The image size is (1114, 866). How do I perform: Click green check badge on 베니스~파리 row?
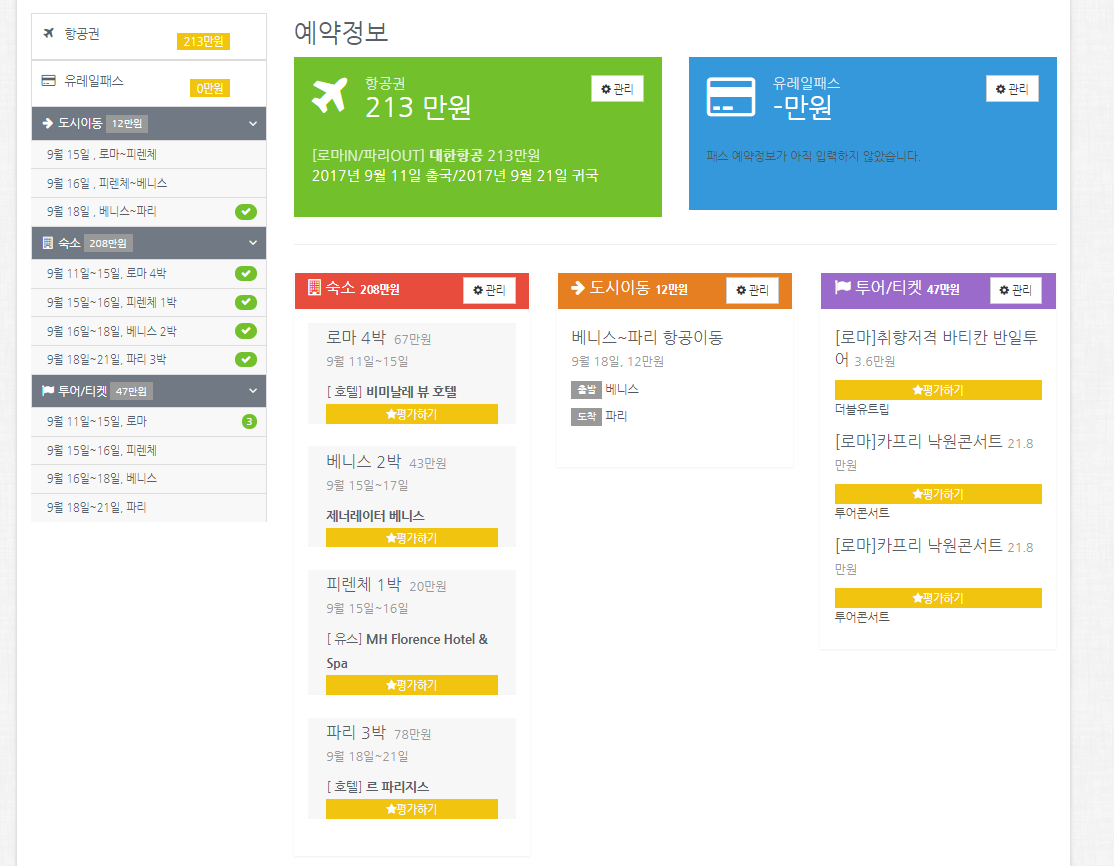click(246, 212)
